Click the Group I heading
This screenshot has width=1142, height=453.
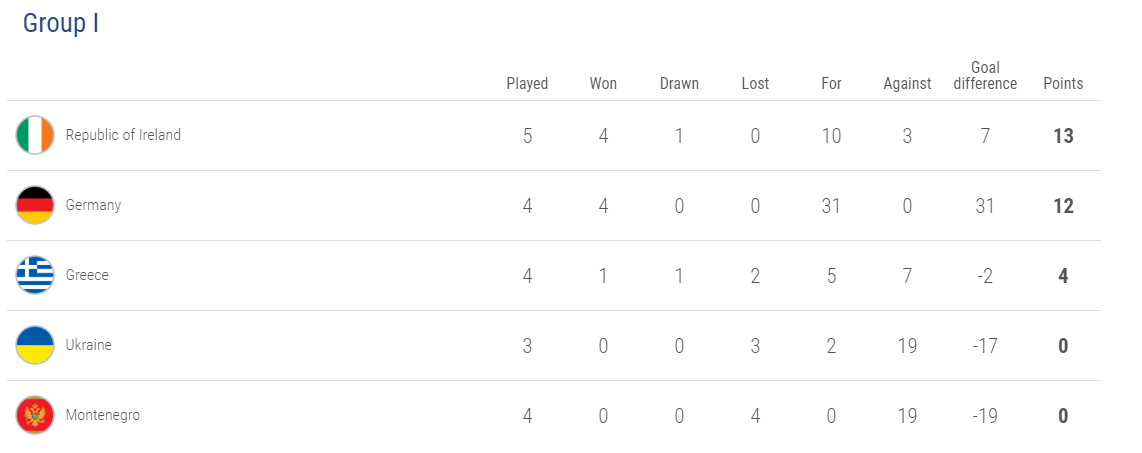tap(60, 23)
